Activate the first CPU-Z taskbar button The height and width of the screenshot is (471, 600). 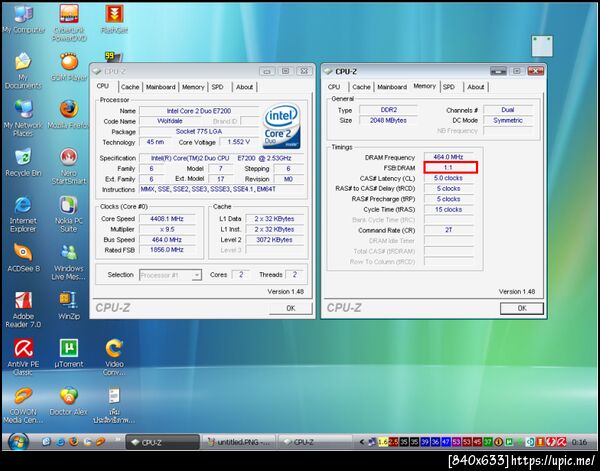click(163, 442)
